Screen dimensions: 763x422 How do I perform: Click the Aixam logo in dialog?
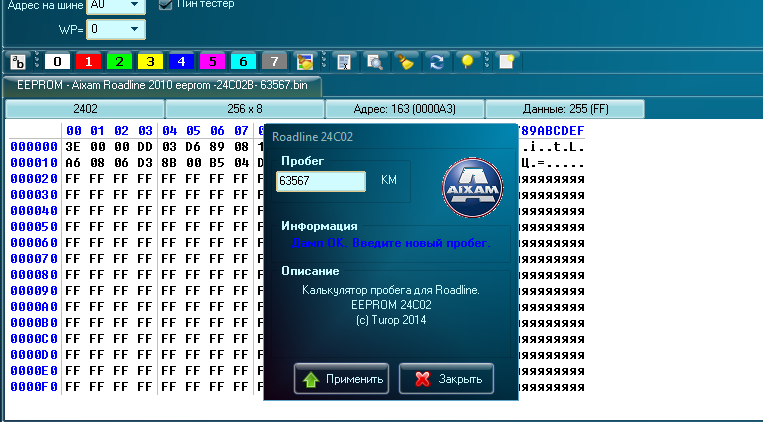(x=472, y=187)
